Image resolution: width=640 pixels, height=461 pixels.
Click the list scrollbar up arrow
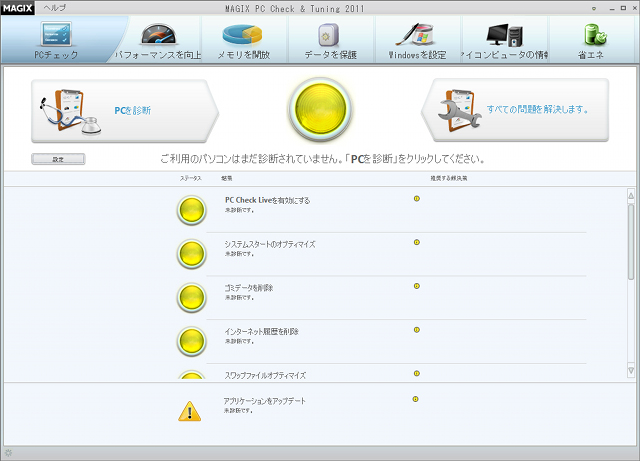click(x=631, y=196)
